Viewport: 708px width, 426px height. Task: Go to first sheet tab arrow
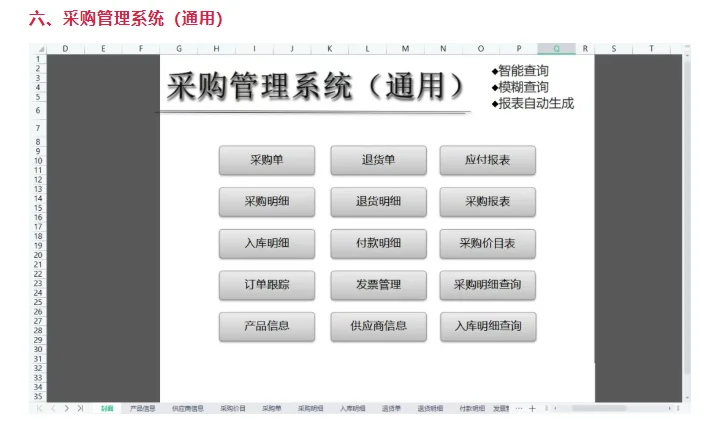[x=39, y=408]
